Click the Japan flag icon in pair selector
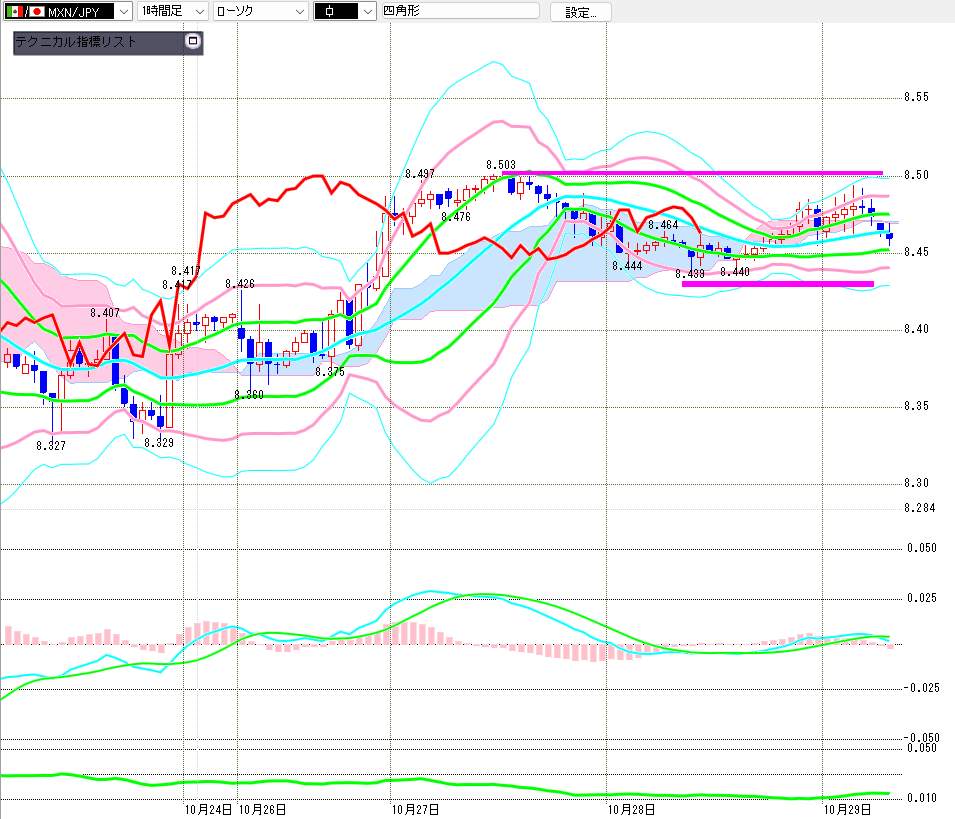Image resolution: width=955 pixels, height=819 pixels. tap(37, 12)
